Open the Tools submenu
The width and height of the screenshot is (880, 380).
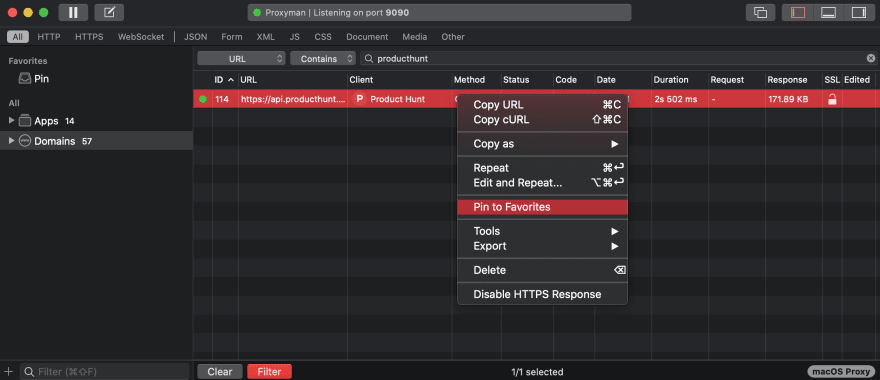coord(542,231)
